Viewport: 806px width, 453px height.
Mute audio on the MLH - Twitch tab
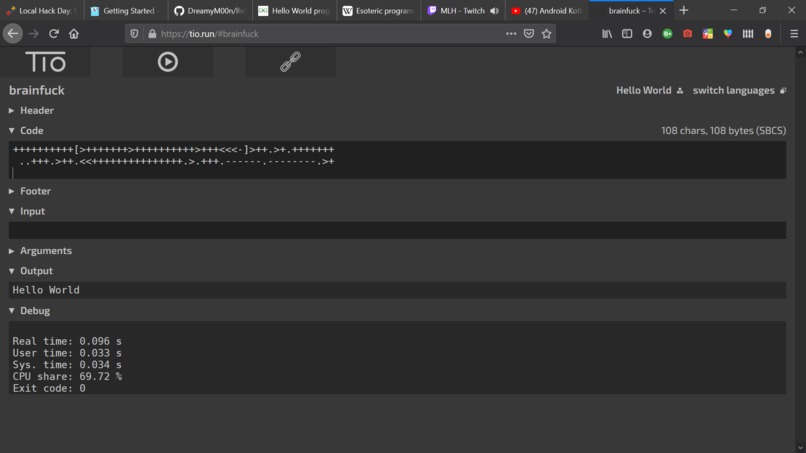click(494, 11)
